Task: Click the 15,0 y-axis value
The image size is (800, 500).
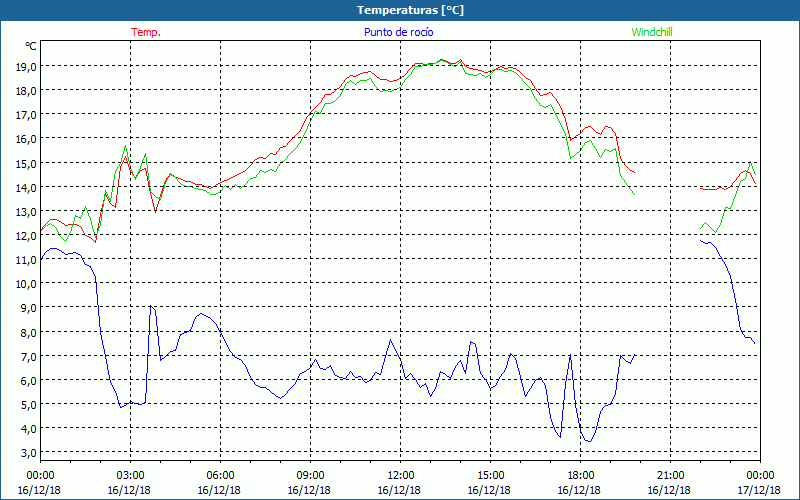Action: 26,163
